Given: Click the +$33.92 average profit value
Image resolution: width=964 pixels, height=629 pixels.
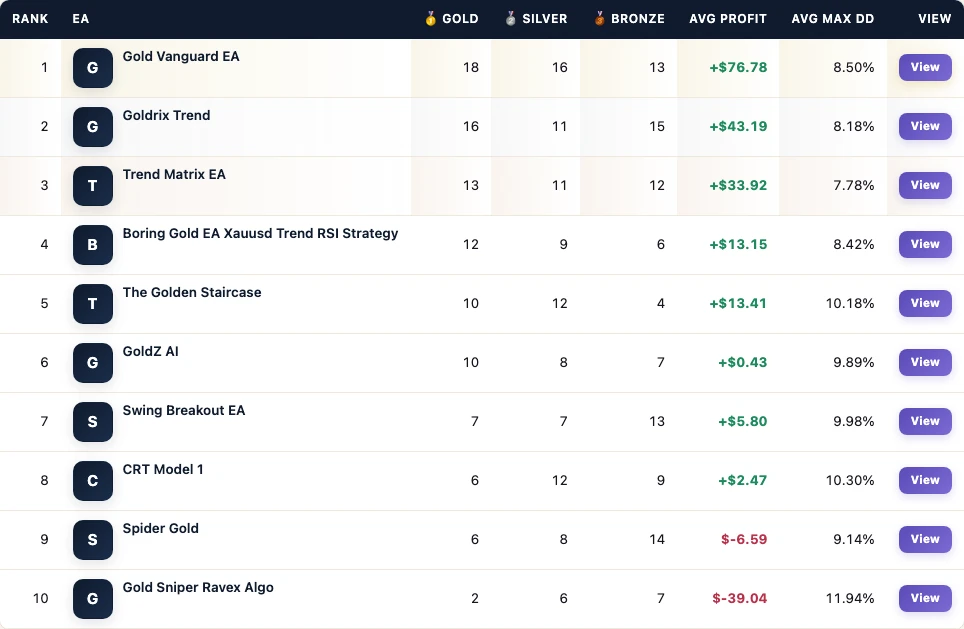Looking at the screenshot, I should tap(738, 186).
